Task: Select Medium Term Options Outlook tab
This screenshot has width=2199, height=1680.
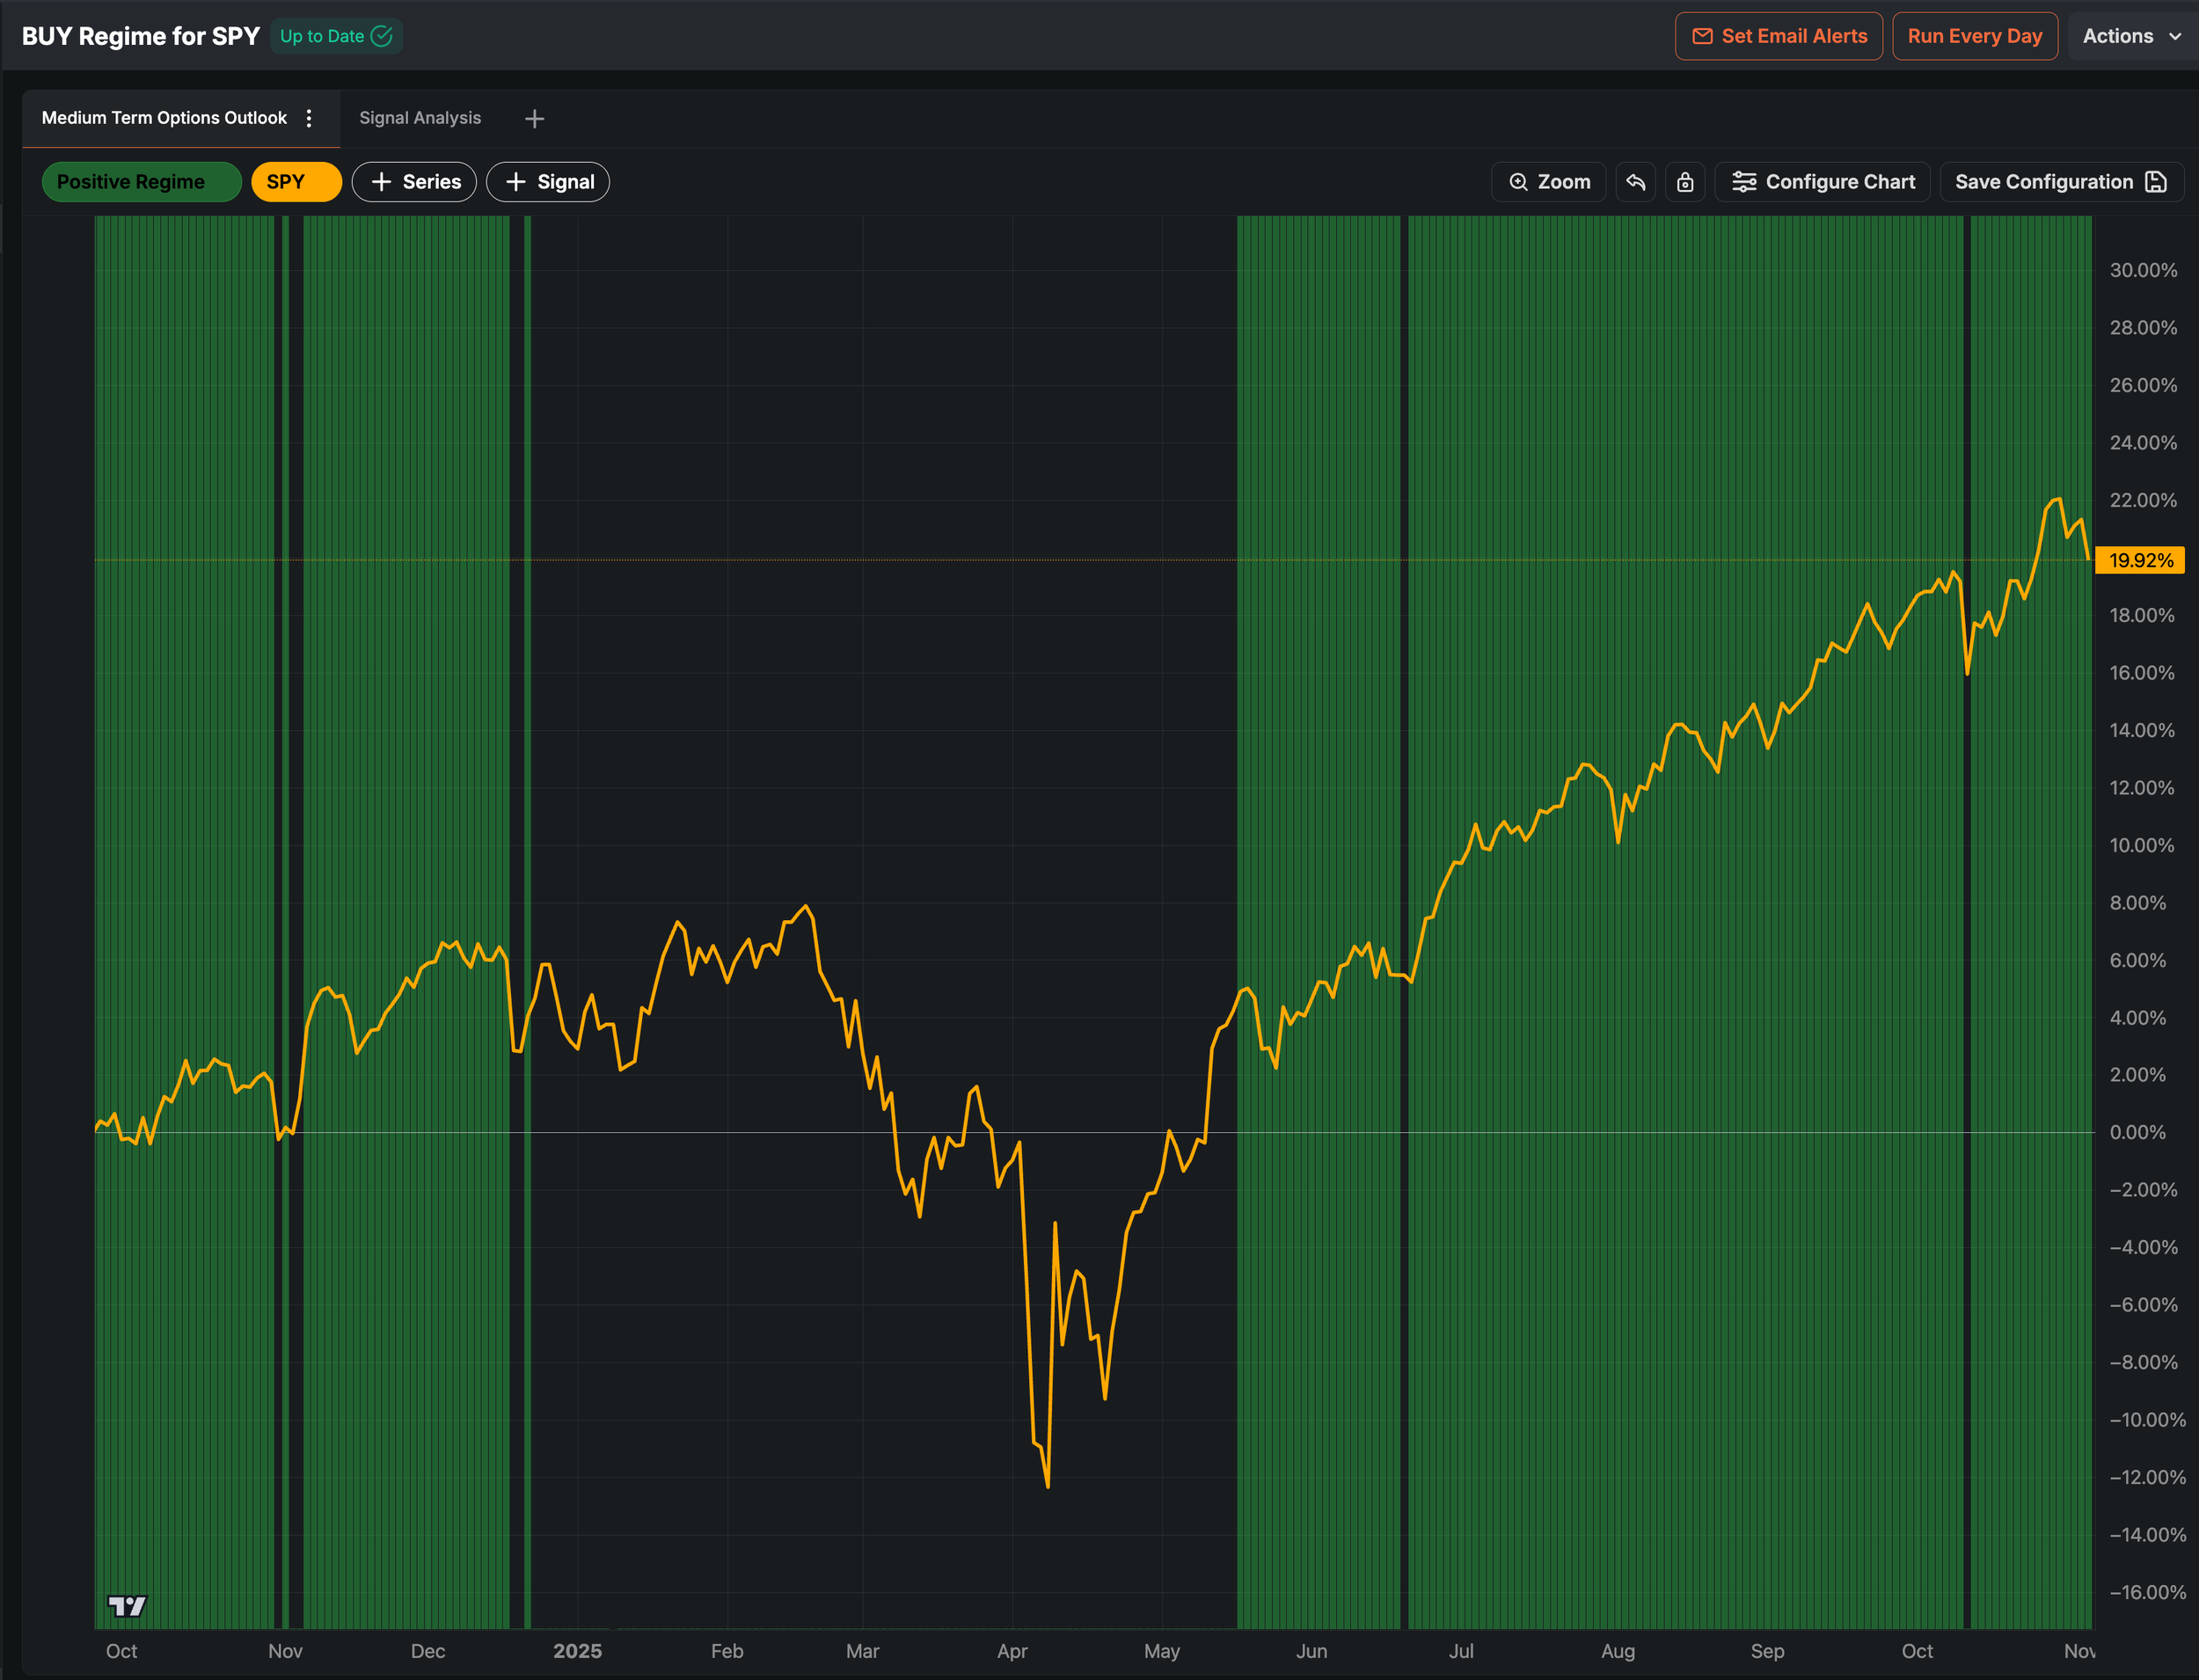Action: pos(164,118)
